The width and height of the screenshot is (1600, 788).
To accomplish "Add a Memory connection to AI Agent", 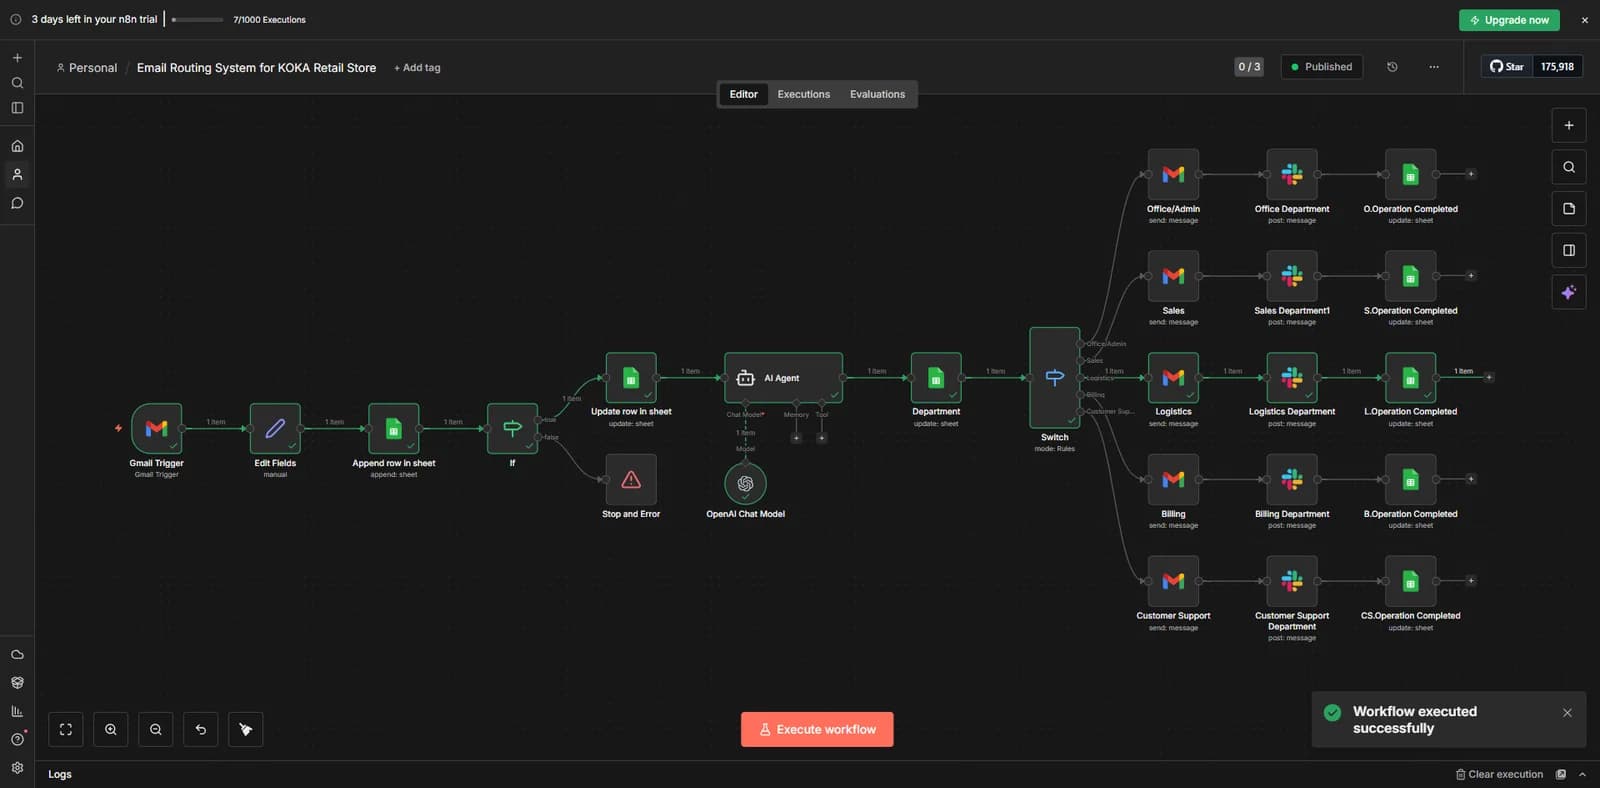I will coord(796,437).
